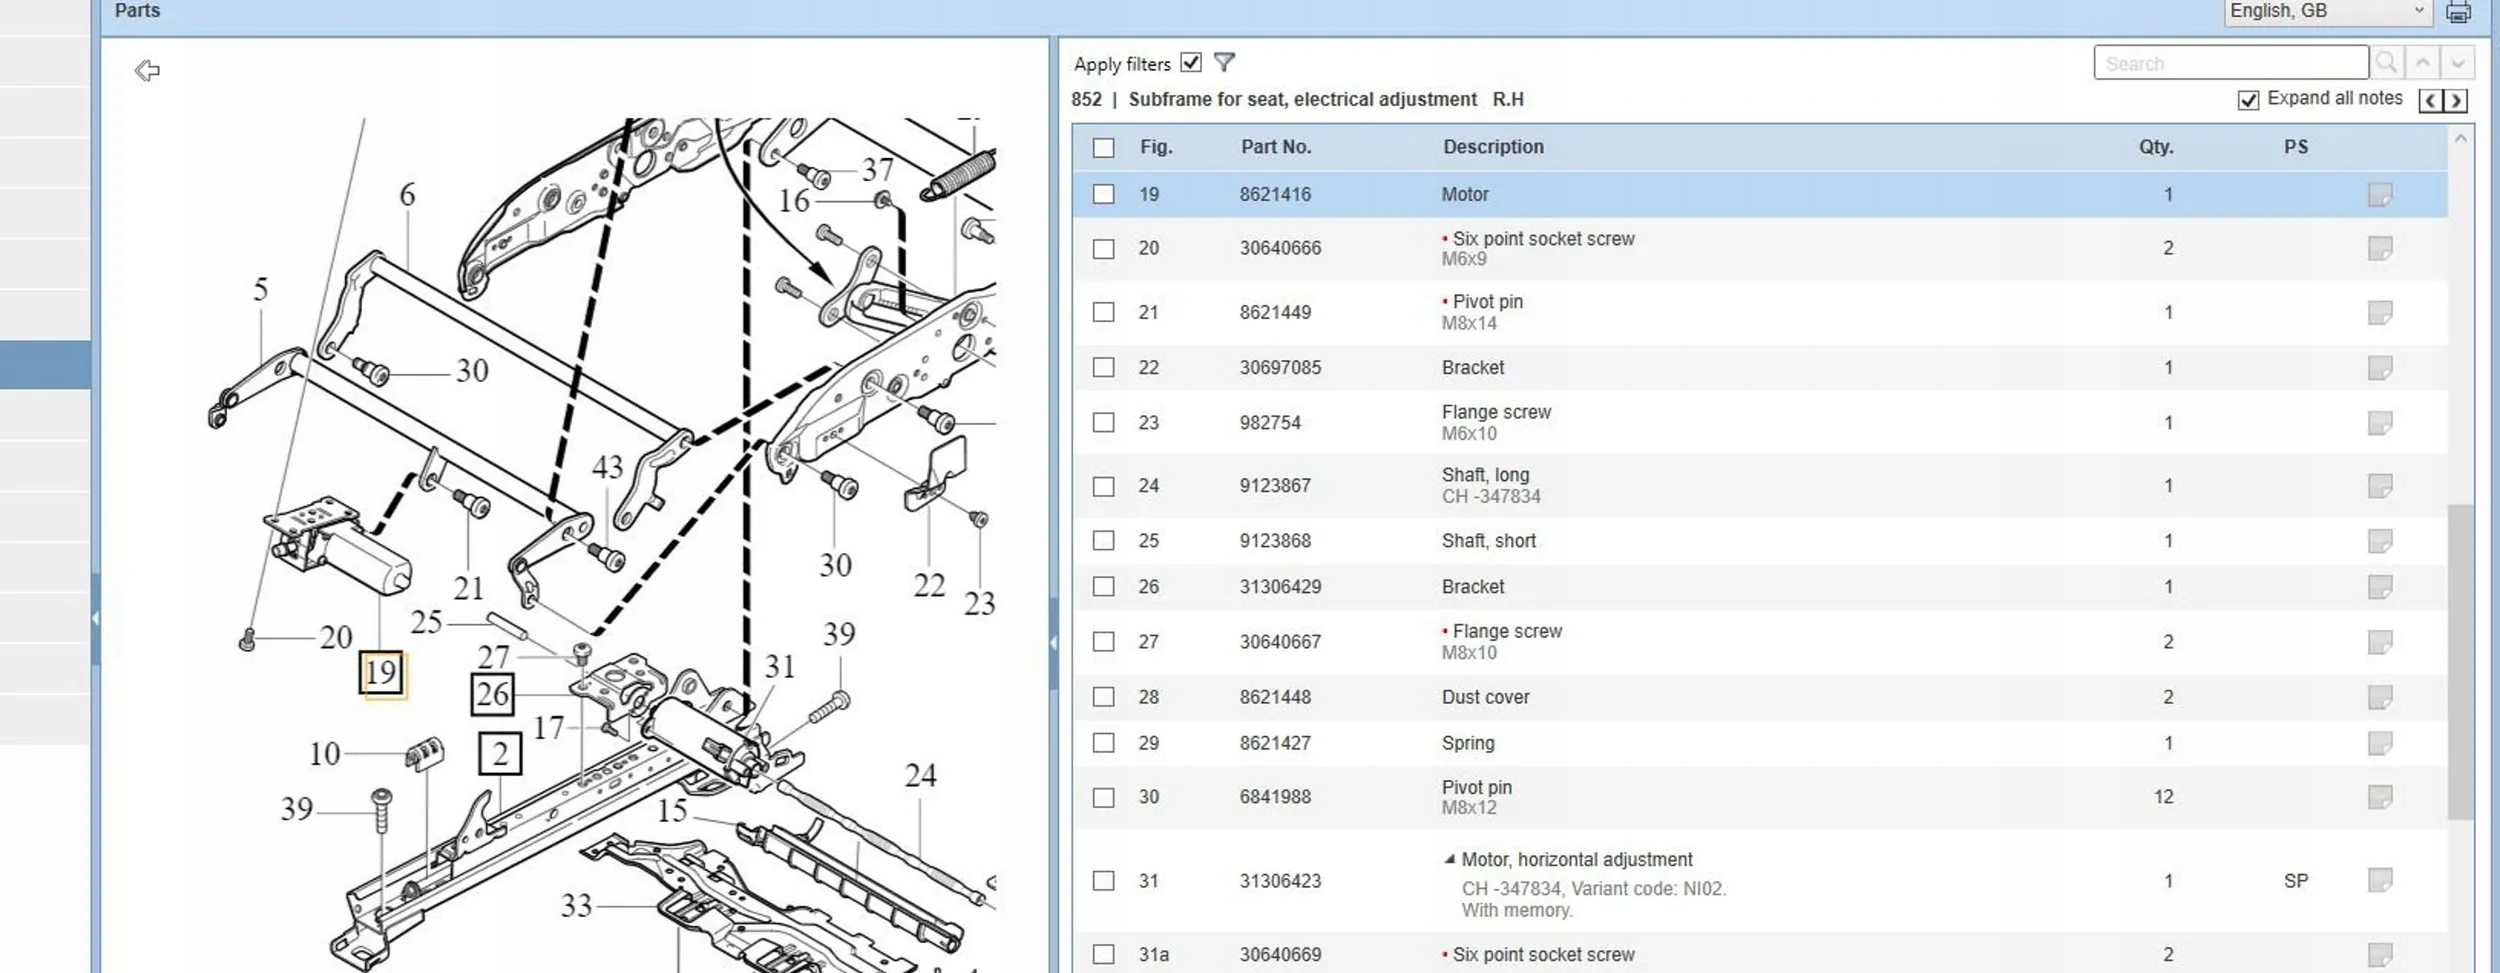Open note icon for Dust cover row
This screenshot has width=2500, height=973.
pyautogui.click(x=2379, y=696)
